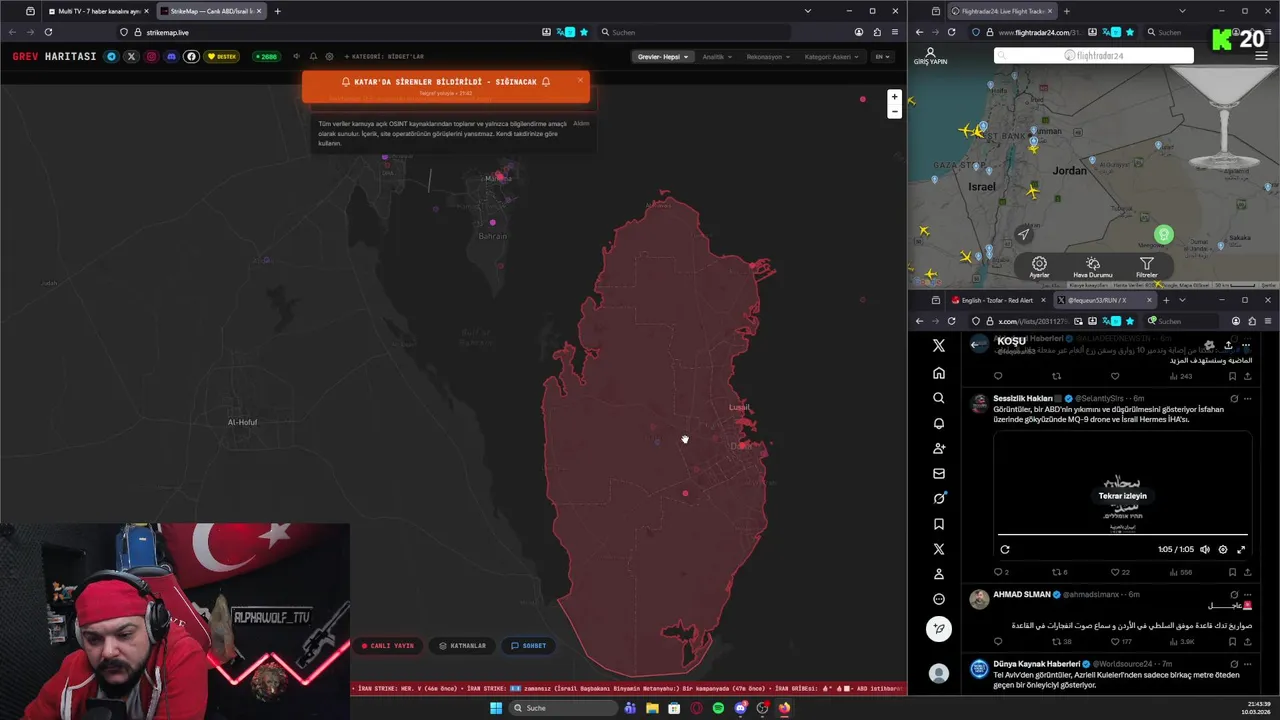Viewport: 1280px width, 720px height.
Task: Enter fullscreen on the tweet video
Action: [1241, 549]
